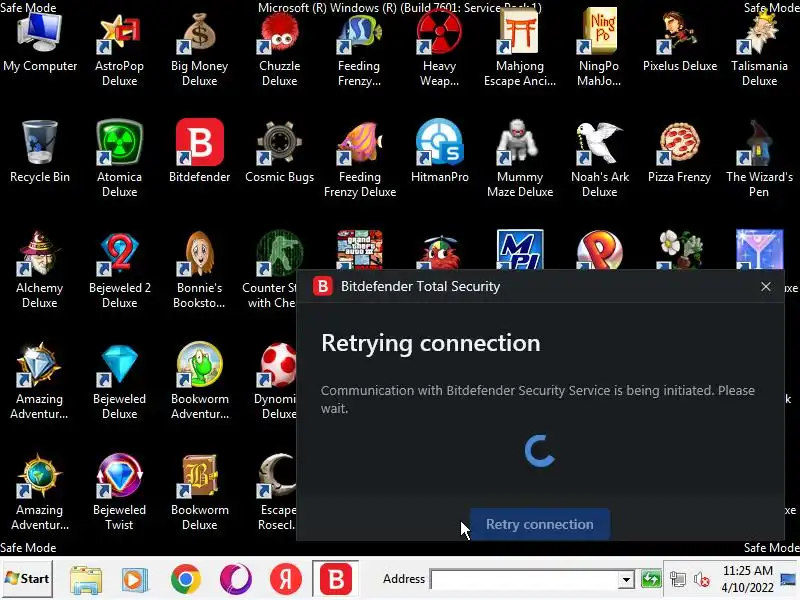This screenshot has width=800, height=600.
Task: Expand the Address bar dropdown arrow
Action: click(626, 580)
